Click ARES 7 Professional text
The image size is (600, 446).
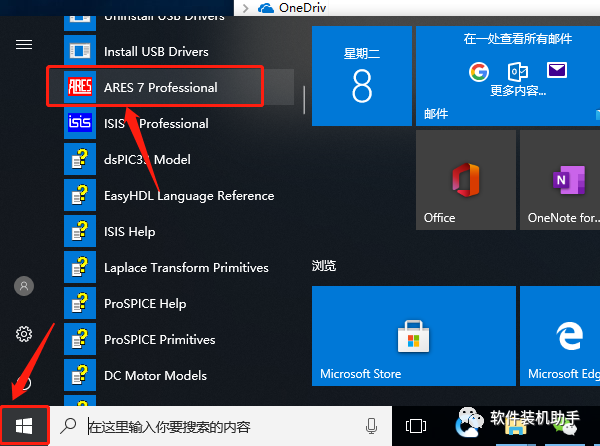[161, 88]
